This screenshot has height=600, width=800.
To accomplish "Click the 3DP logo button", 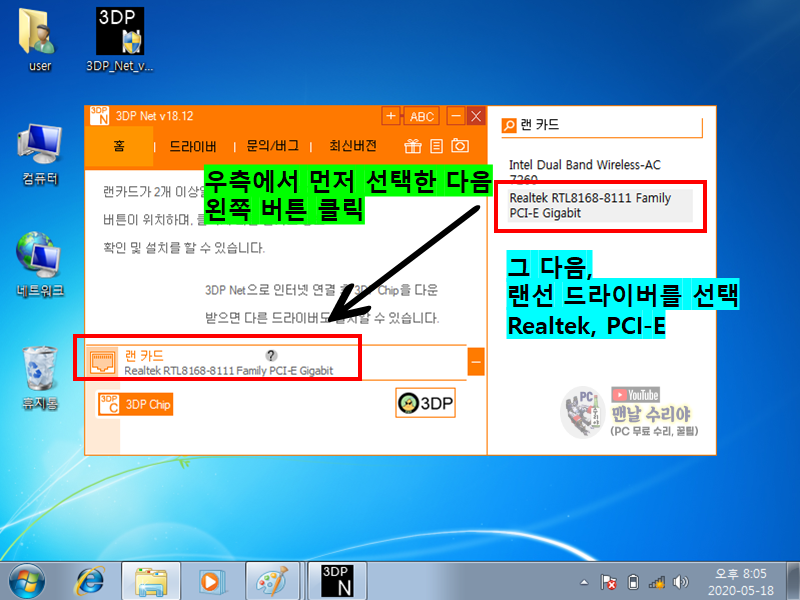I will pyautogui.click(x=426, y=404).
